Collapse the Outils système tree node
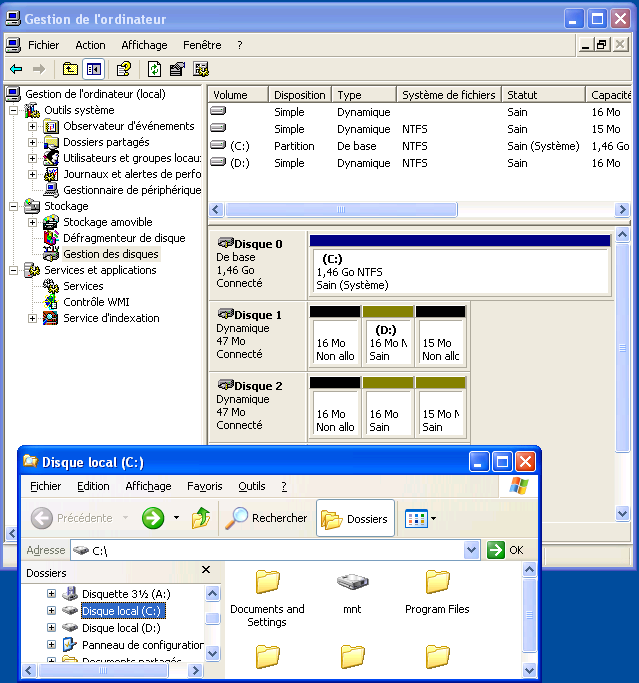 tap(14, 110)
